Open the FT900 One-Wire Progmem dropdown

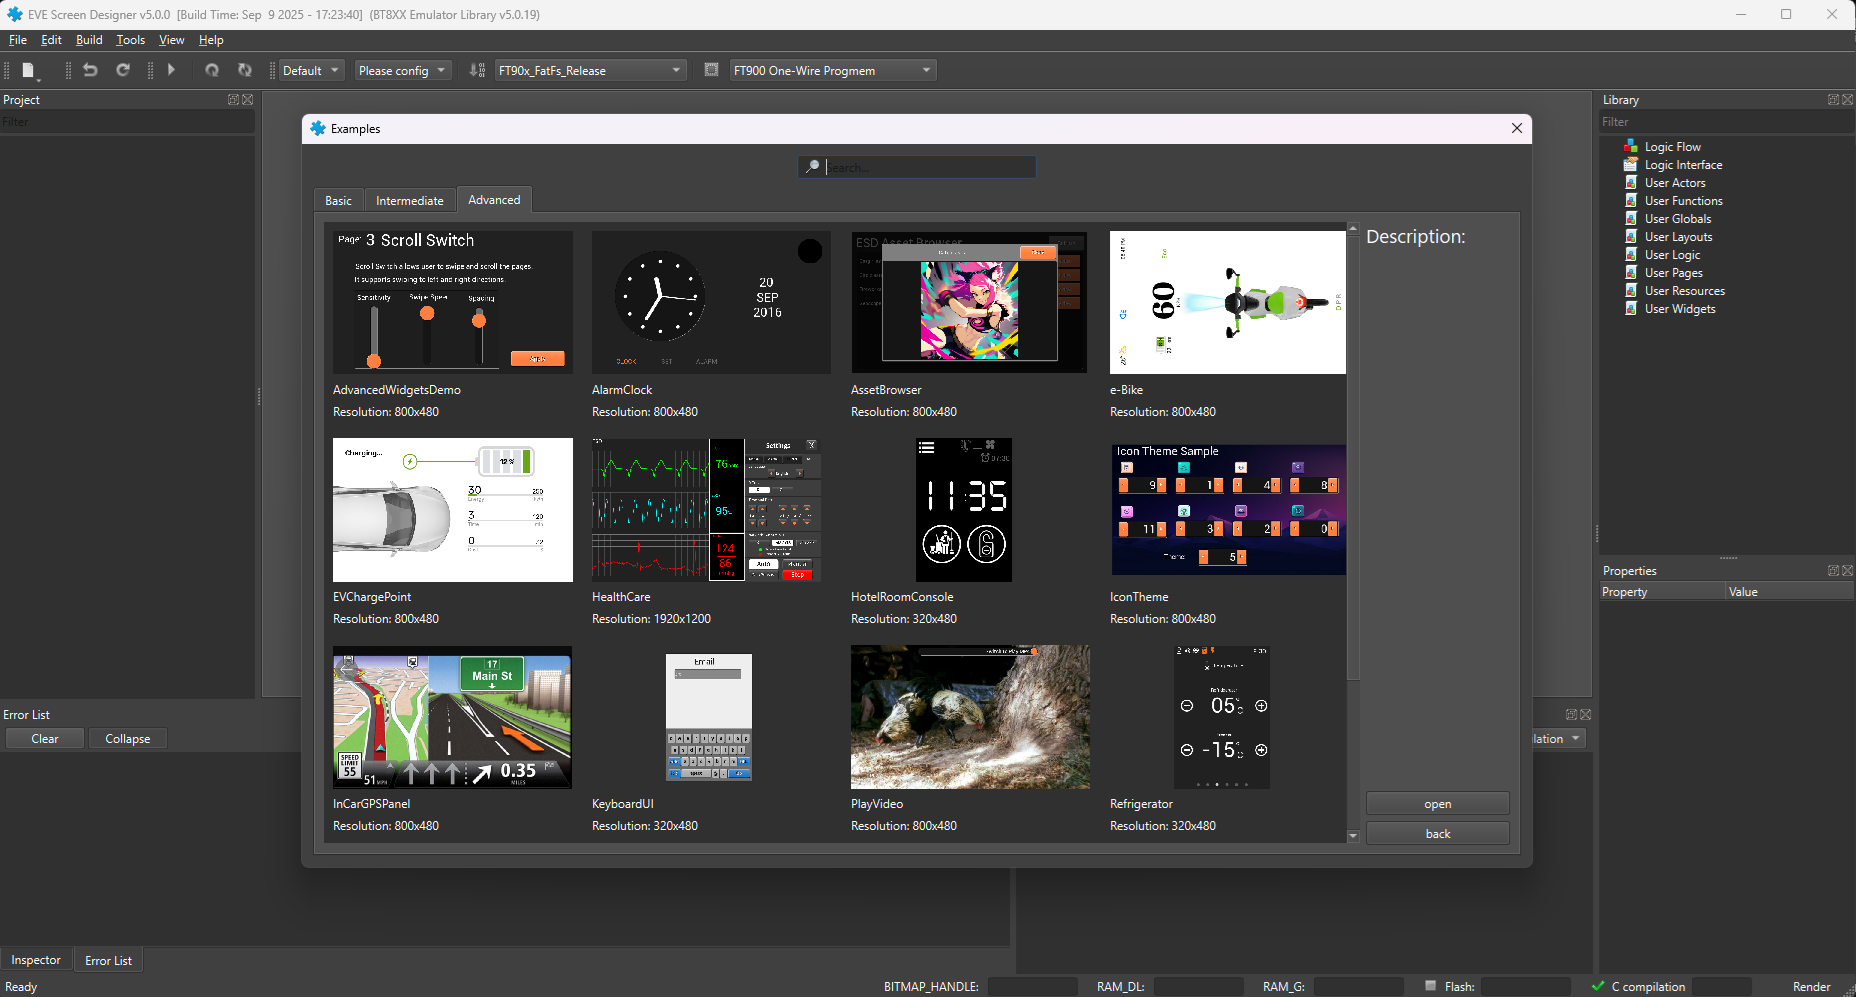point(832,70)
